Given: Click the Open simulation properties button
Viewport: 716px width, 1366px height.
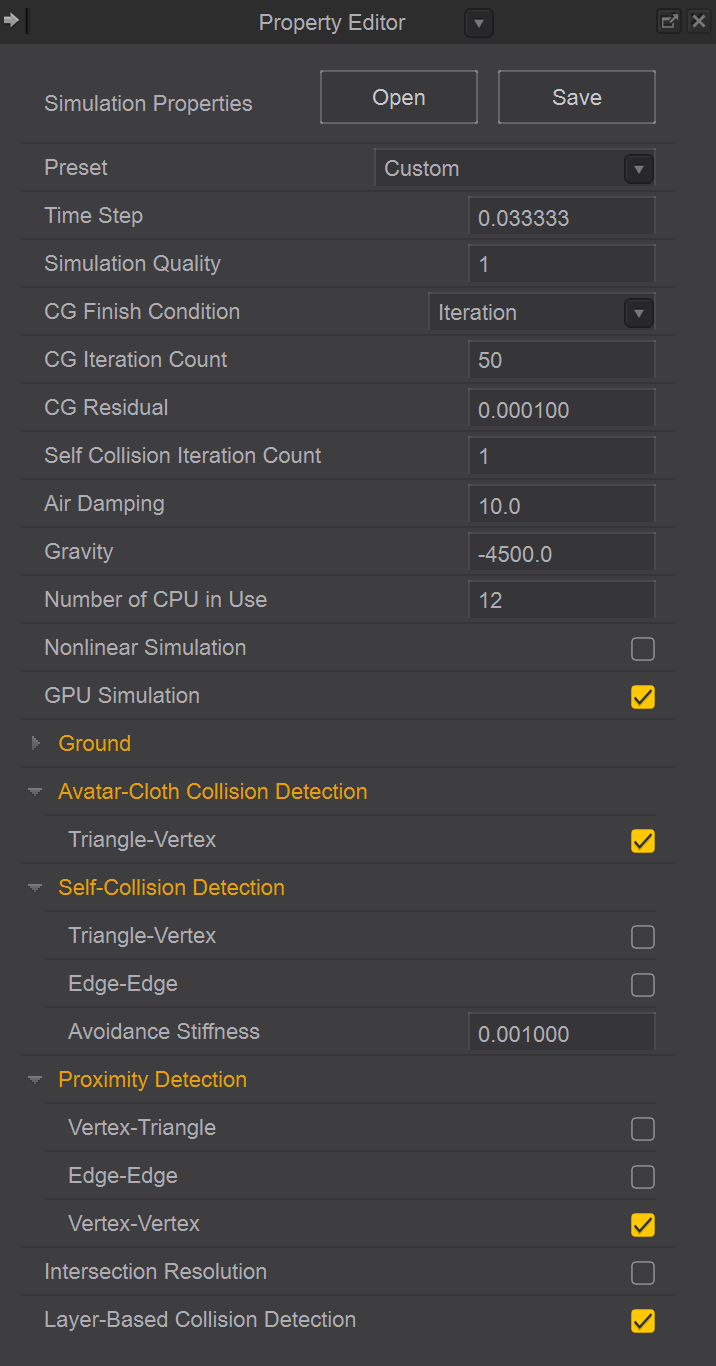Looking at the screenshot, I should coord(399,97).
